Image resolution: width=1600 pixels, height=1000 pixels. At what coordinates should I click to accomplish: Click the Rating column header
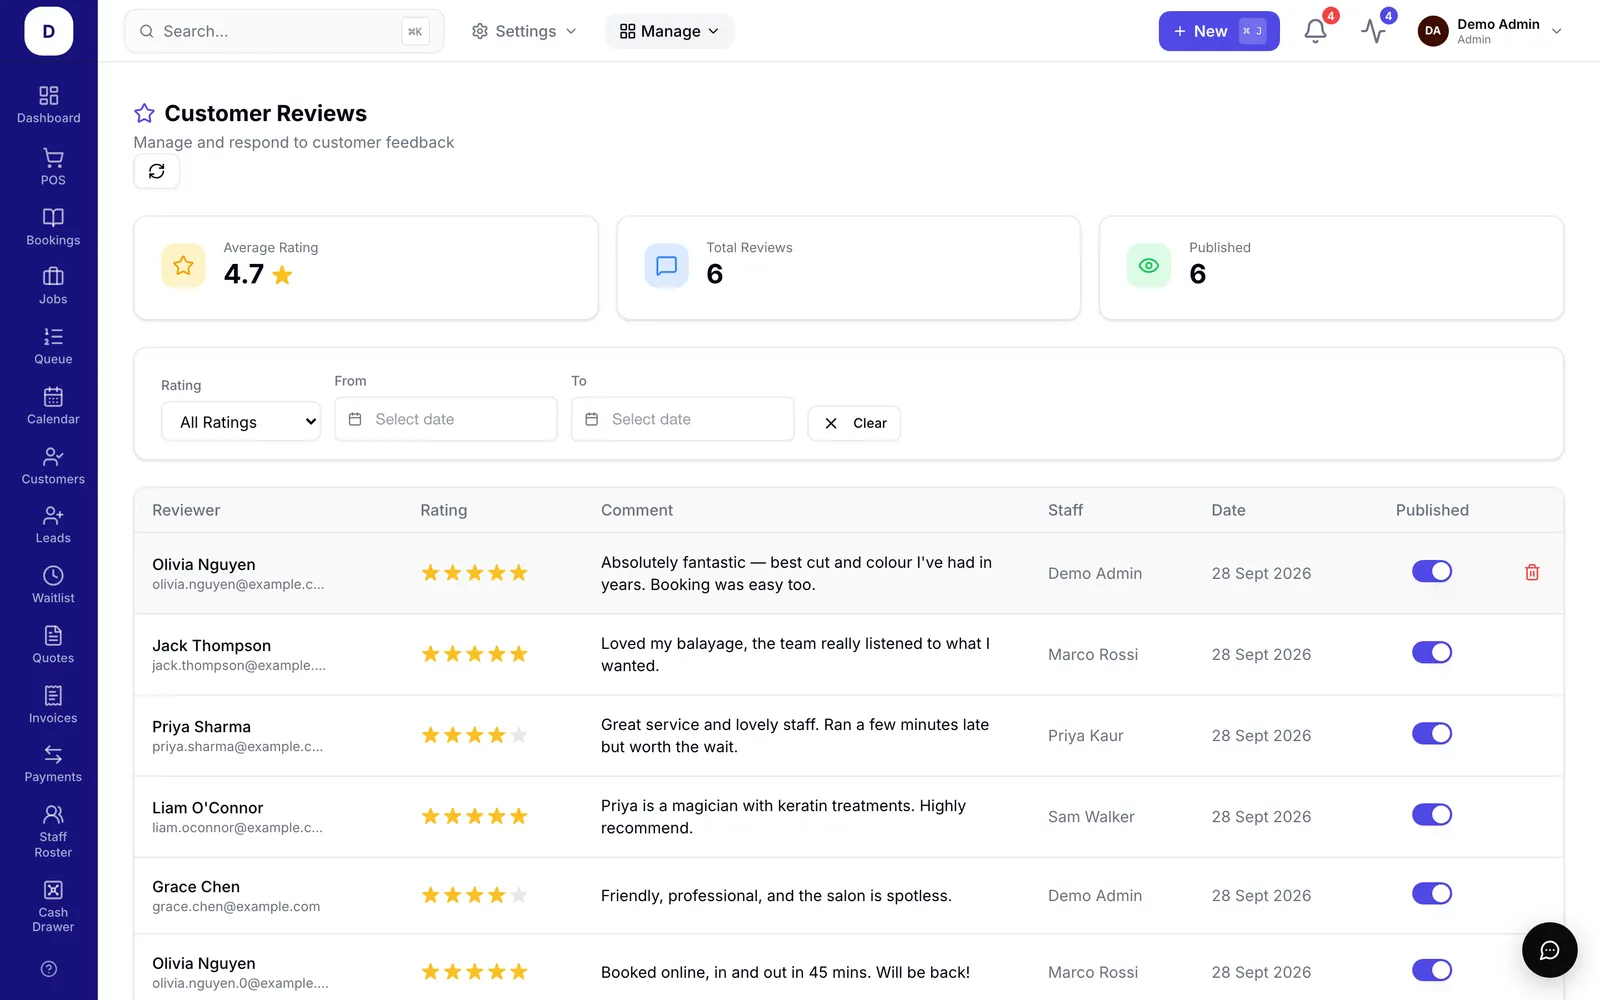(444, 510)
